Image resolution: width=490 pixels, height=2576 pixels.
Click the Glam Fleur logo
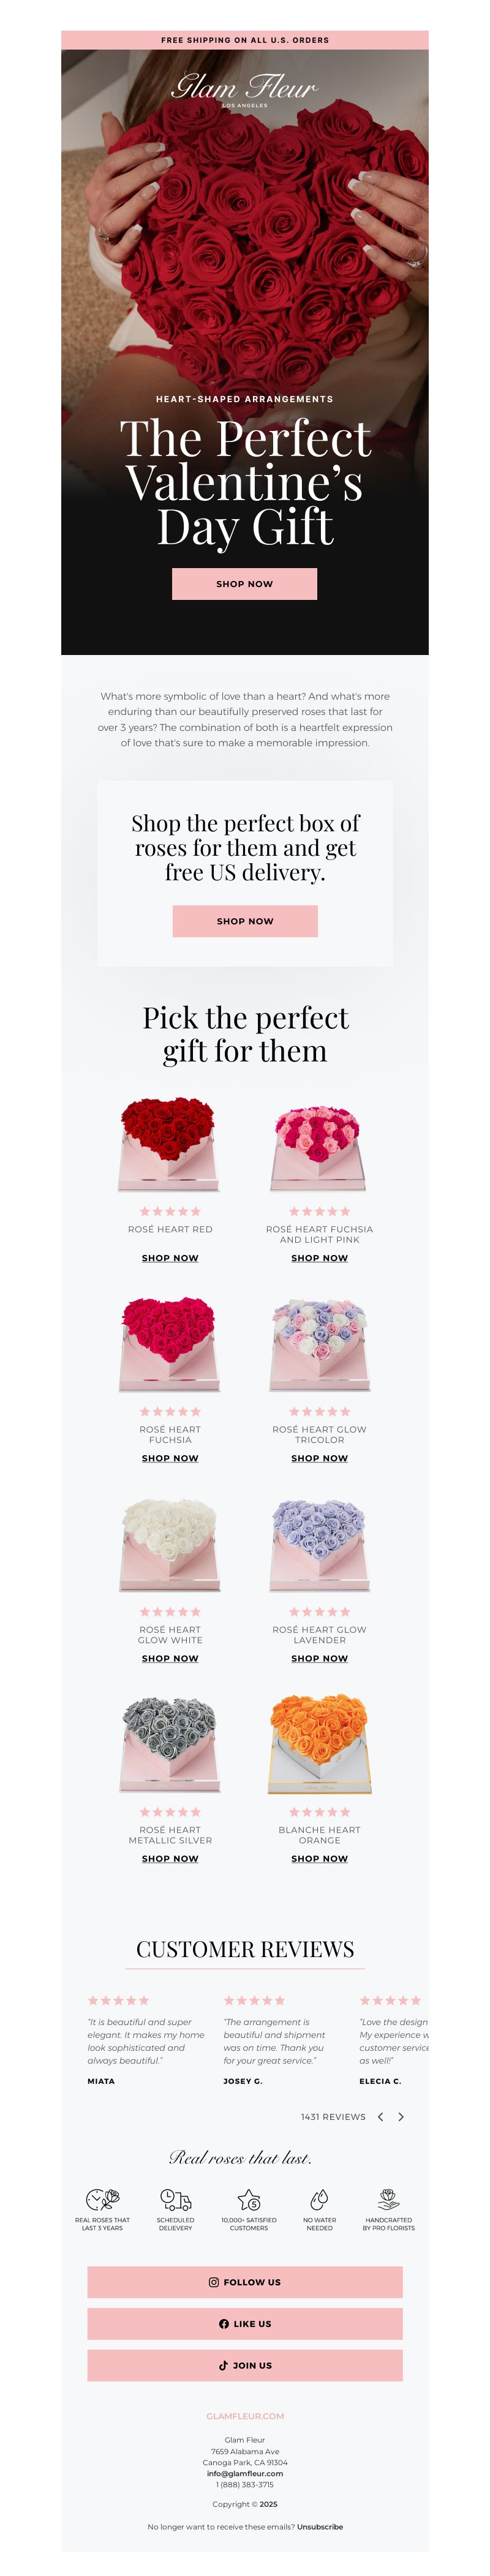coord(245,88)
